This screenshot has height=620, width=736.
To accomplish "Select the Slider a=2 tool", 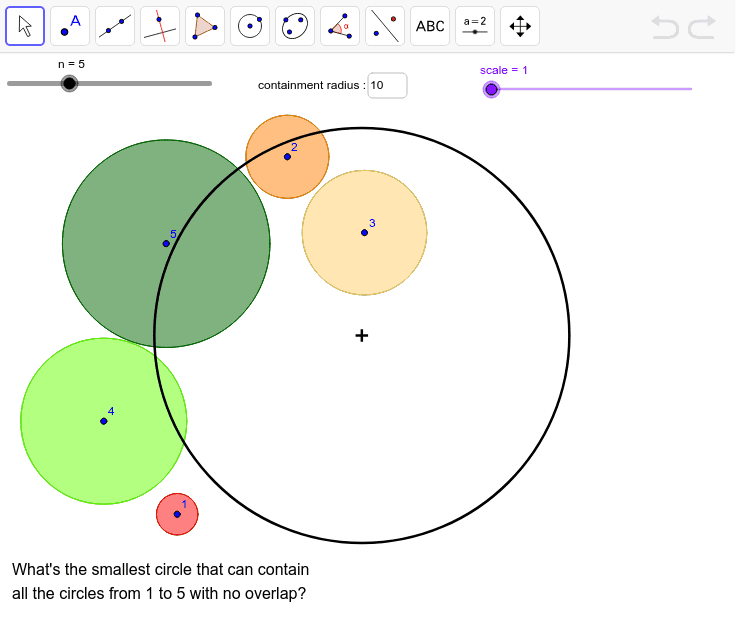I will coord(475,26).
